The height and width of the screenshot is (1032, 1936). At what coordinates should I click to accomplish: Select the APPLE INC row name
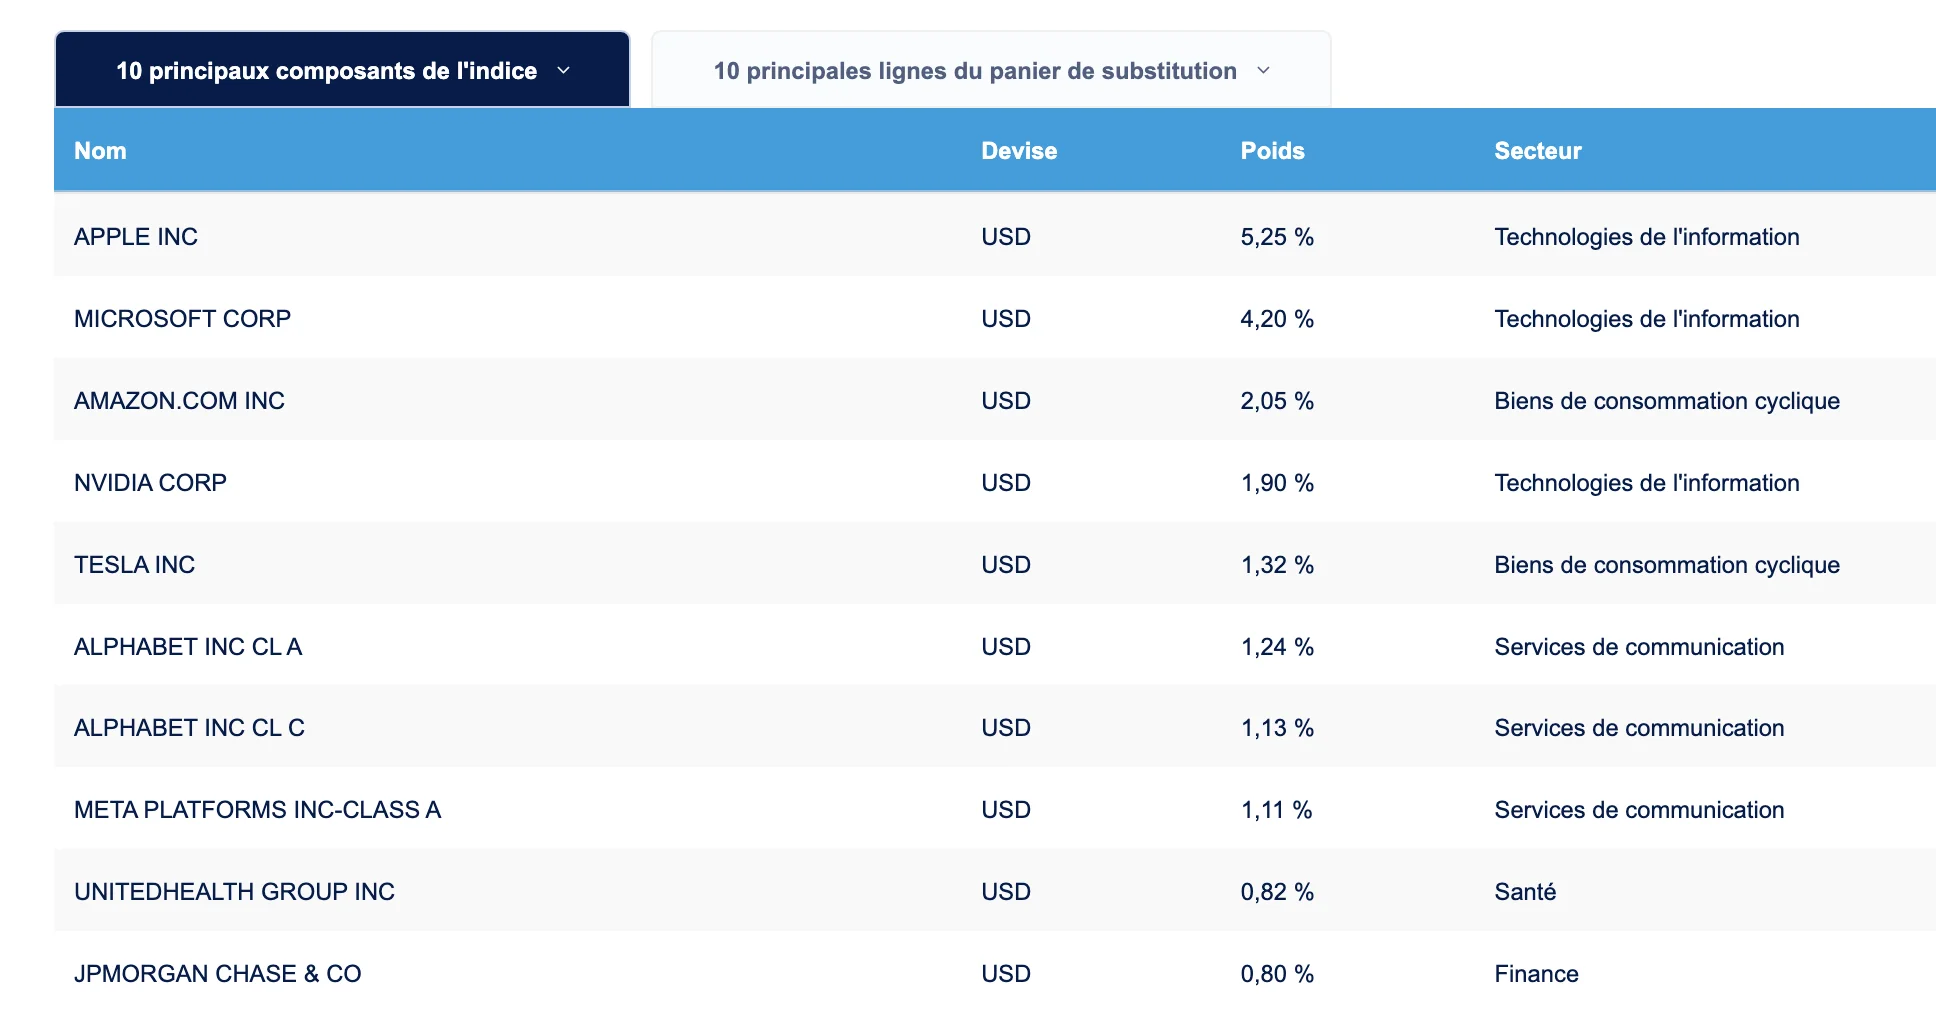[x=136, y=237]
